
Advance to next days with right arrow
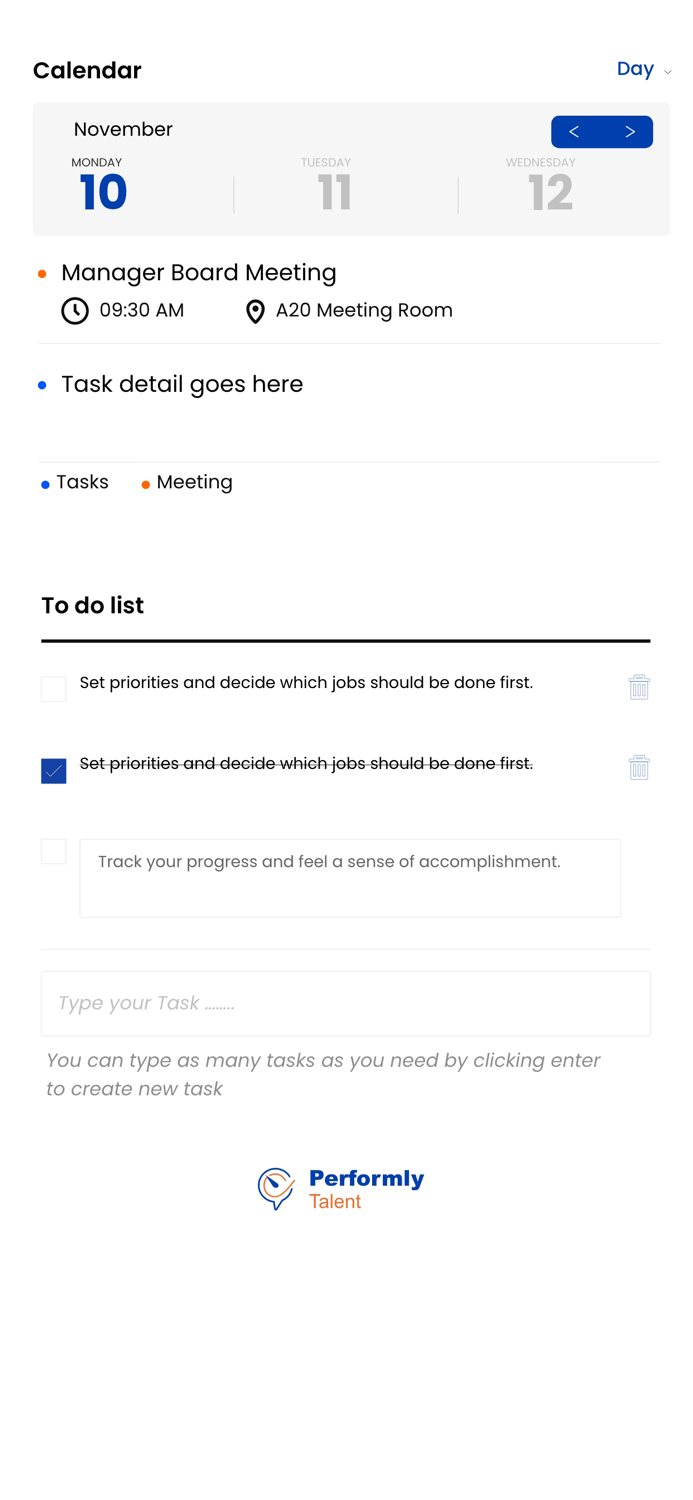coord(630,132)
